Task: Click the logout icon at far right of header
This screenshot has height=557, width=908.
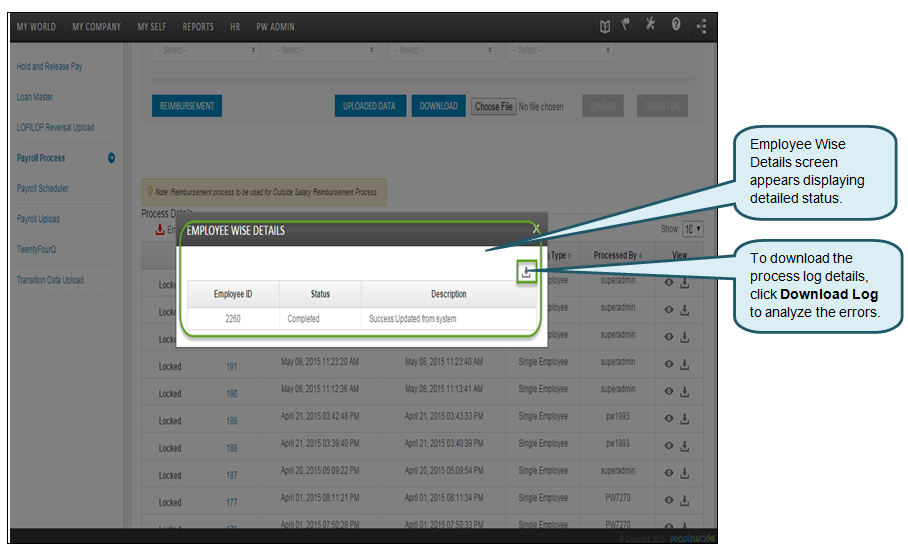Action: click(701, 26)
